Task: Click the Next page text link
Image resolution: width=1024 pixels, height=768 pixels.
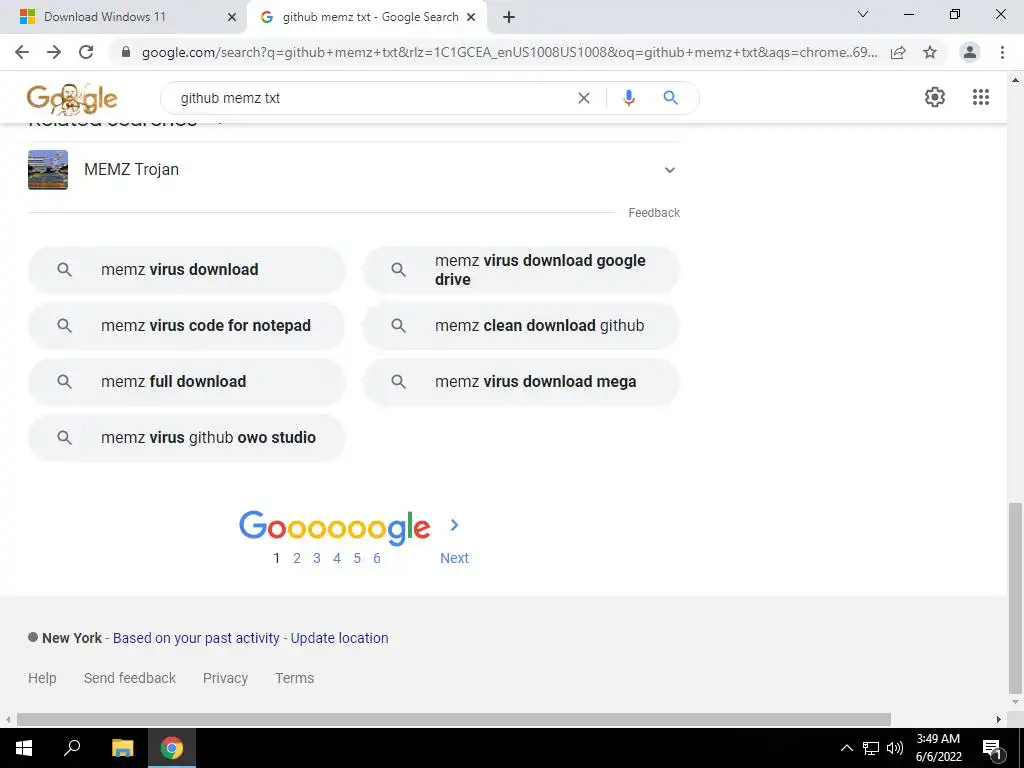Action: (x=454, y=558)
